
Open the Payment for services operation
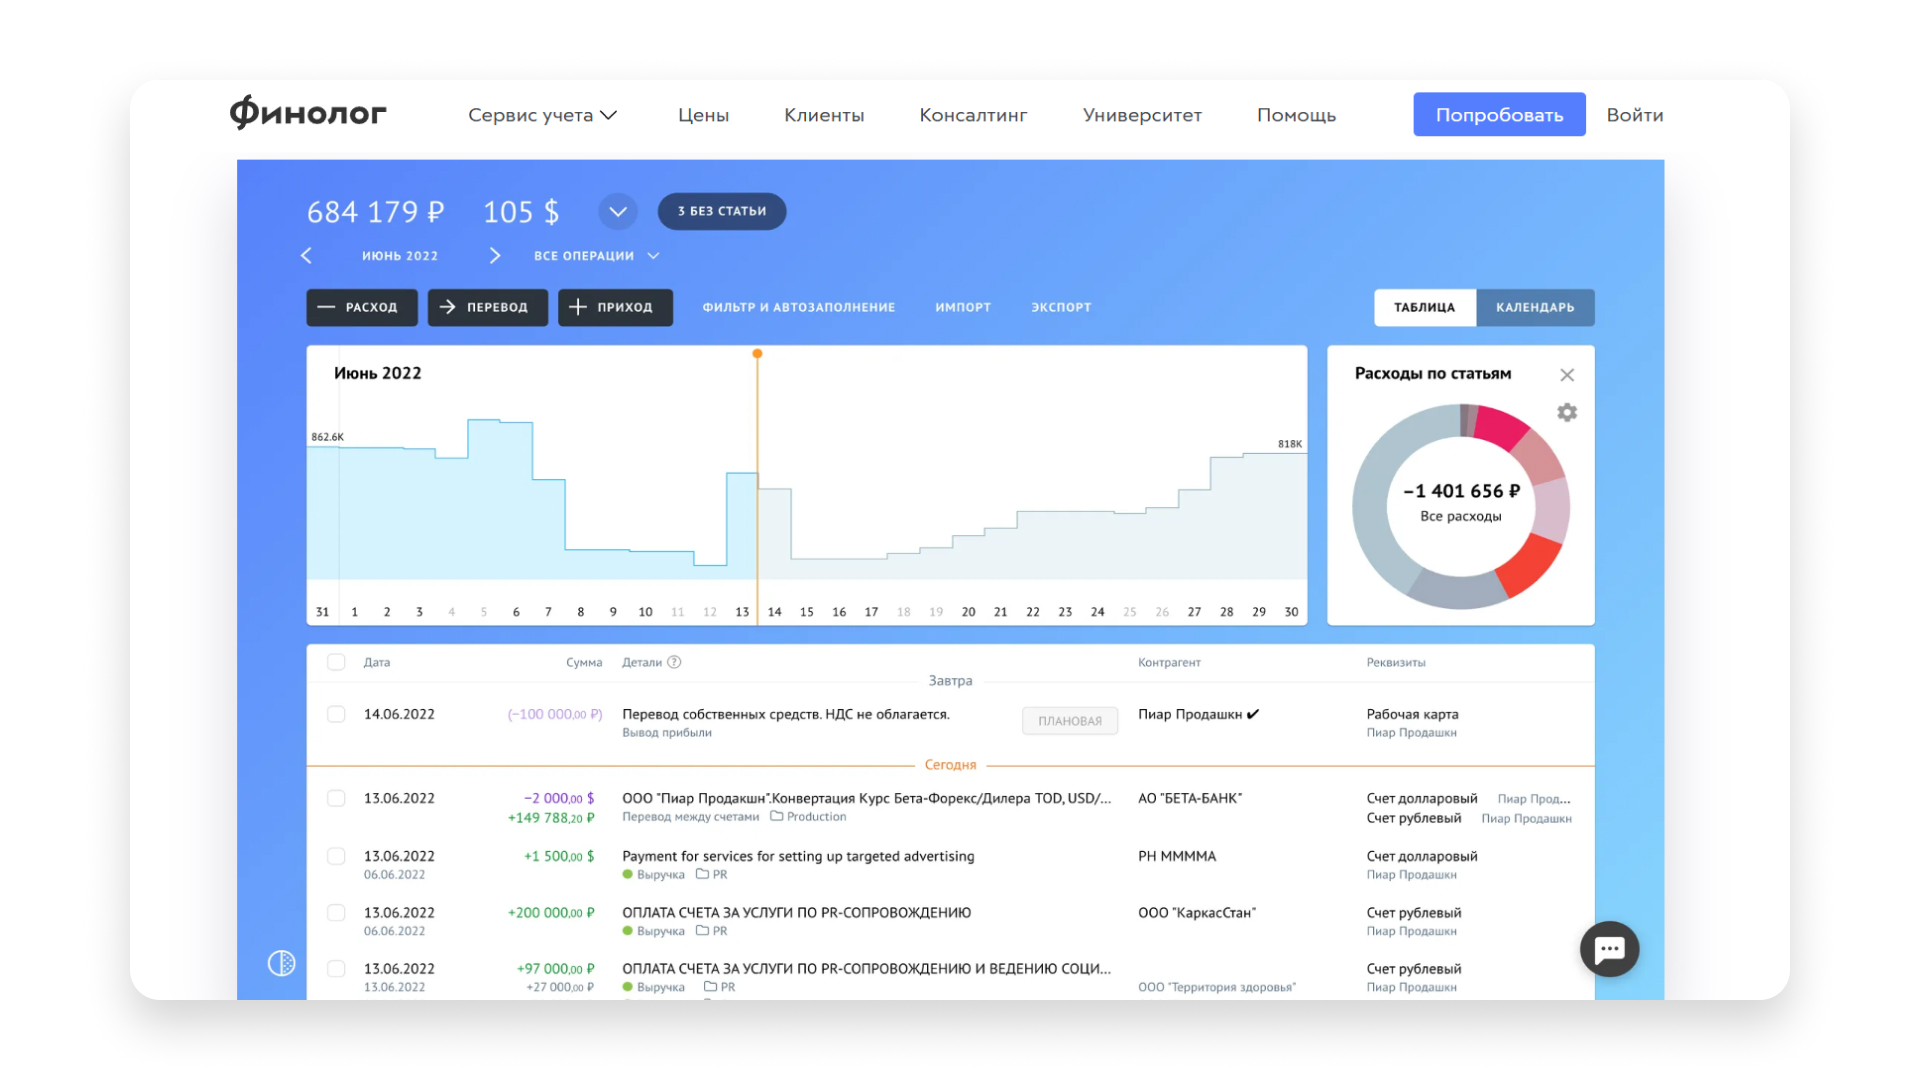click(x=798, y=856)
